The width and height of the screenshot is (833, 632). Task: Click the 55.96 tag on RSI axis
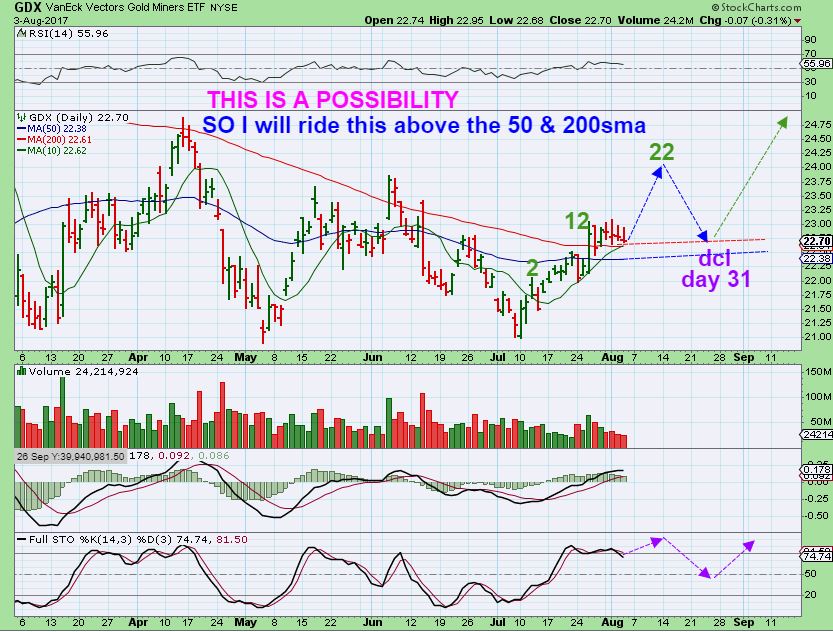coord(817,64)
